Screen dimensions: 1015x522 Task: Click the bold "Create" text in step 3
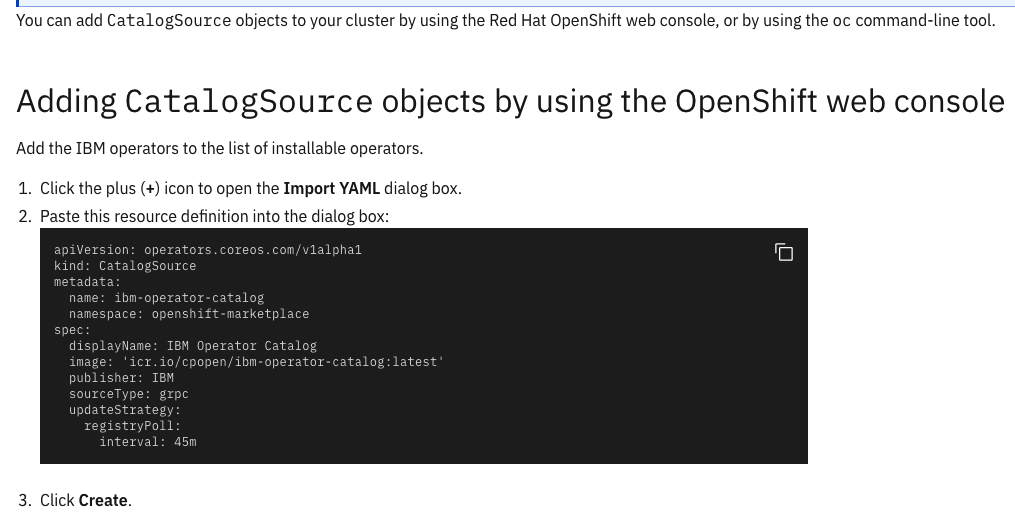[103, 500]
